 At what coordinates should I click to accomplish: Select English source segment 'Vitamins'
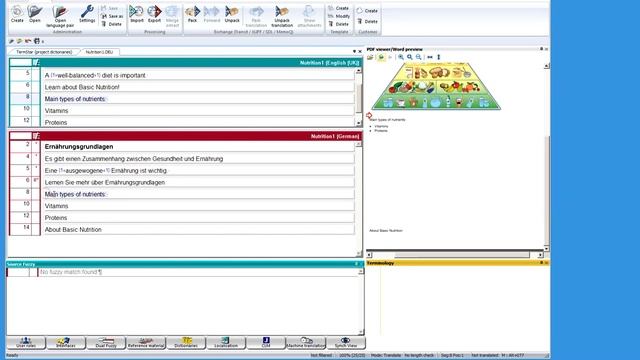pos(199,111)
